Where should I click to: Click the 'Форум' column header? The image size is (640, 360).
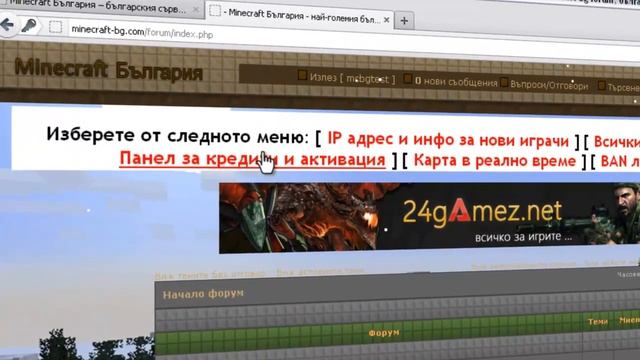coord(384,333)
